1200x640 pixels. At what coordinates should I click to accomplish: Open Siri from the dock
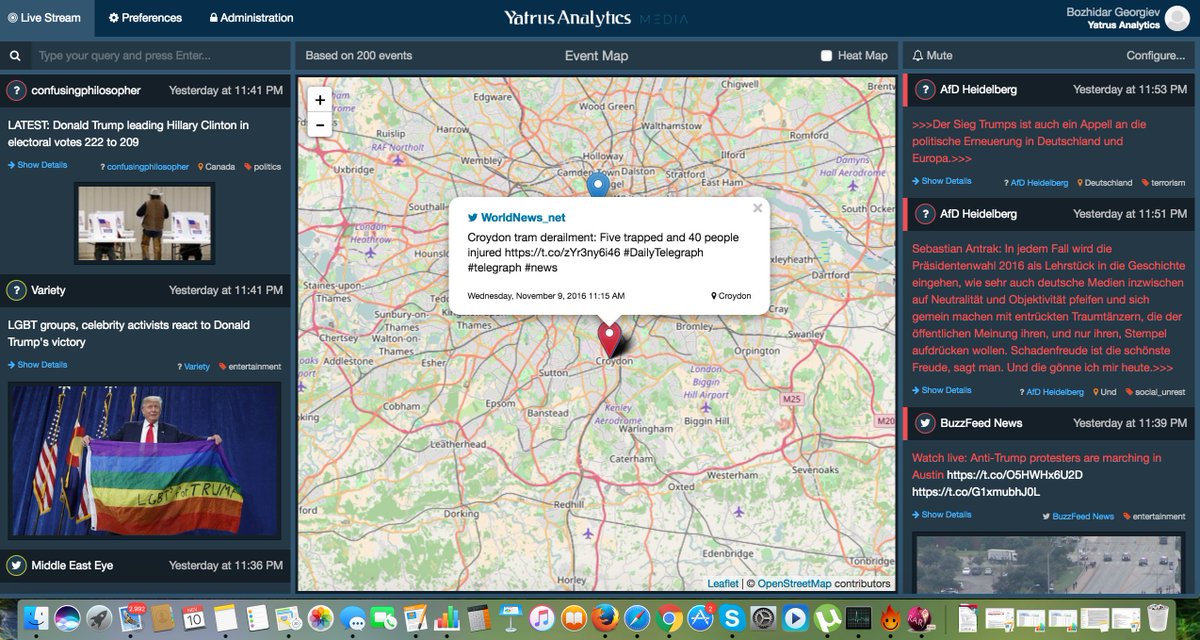[x=68, y=617]
